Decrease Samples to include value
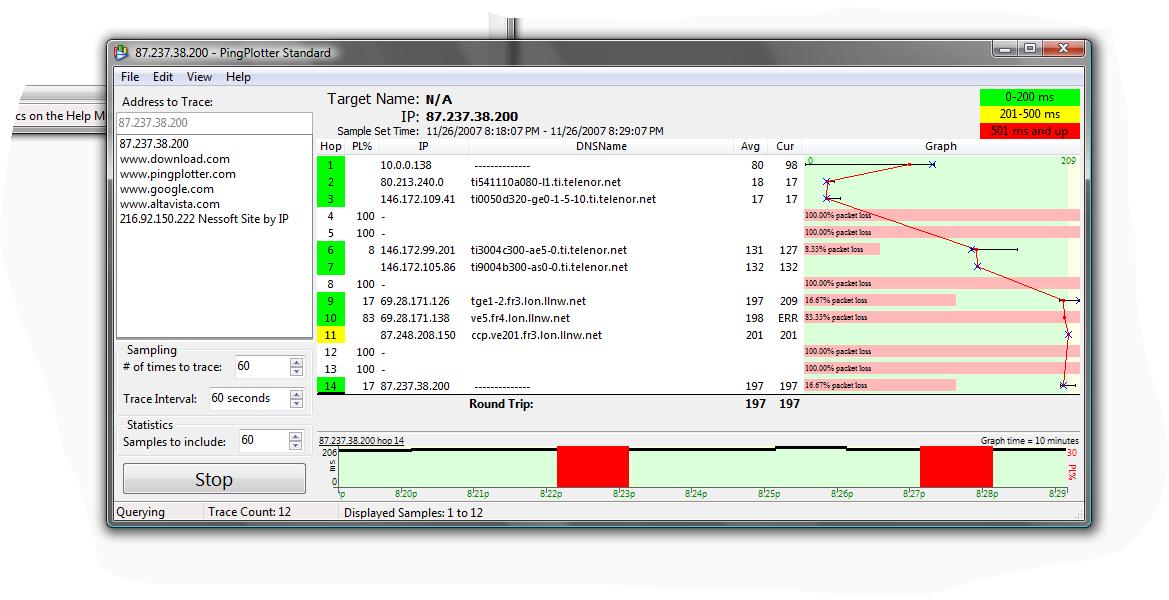1169x600 pixels. tap(296, 446)
